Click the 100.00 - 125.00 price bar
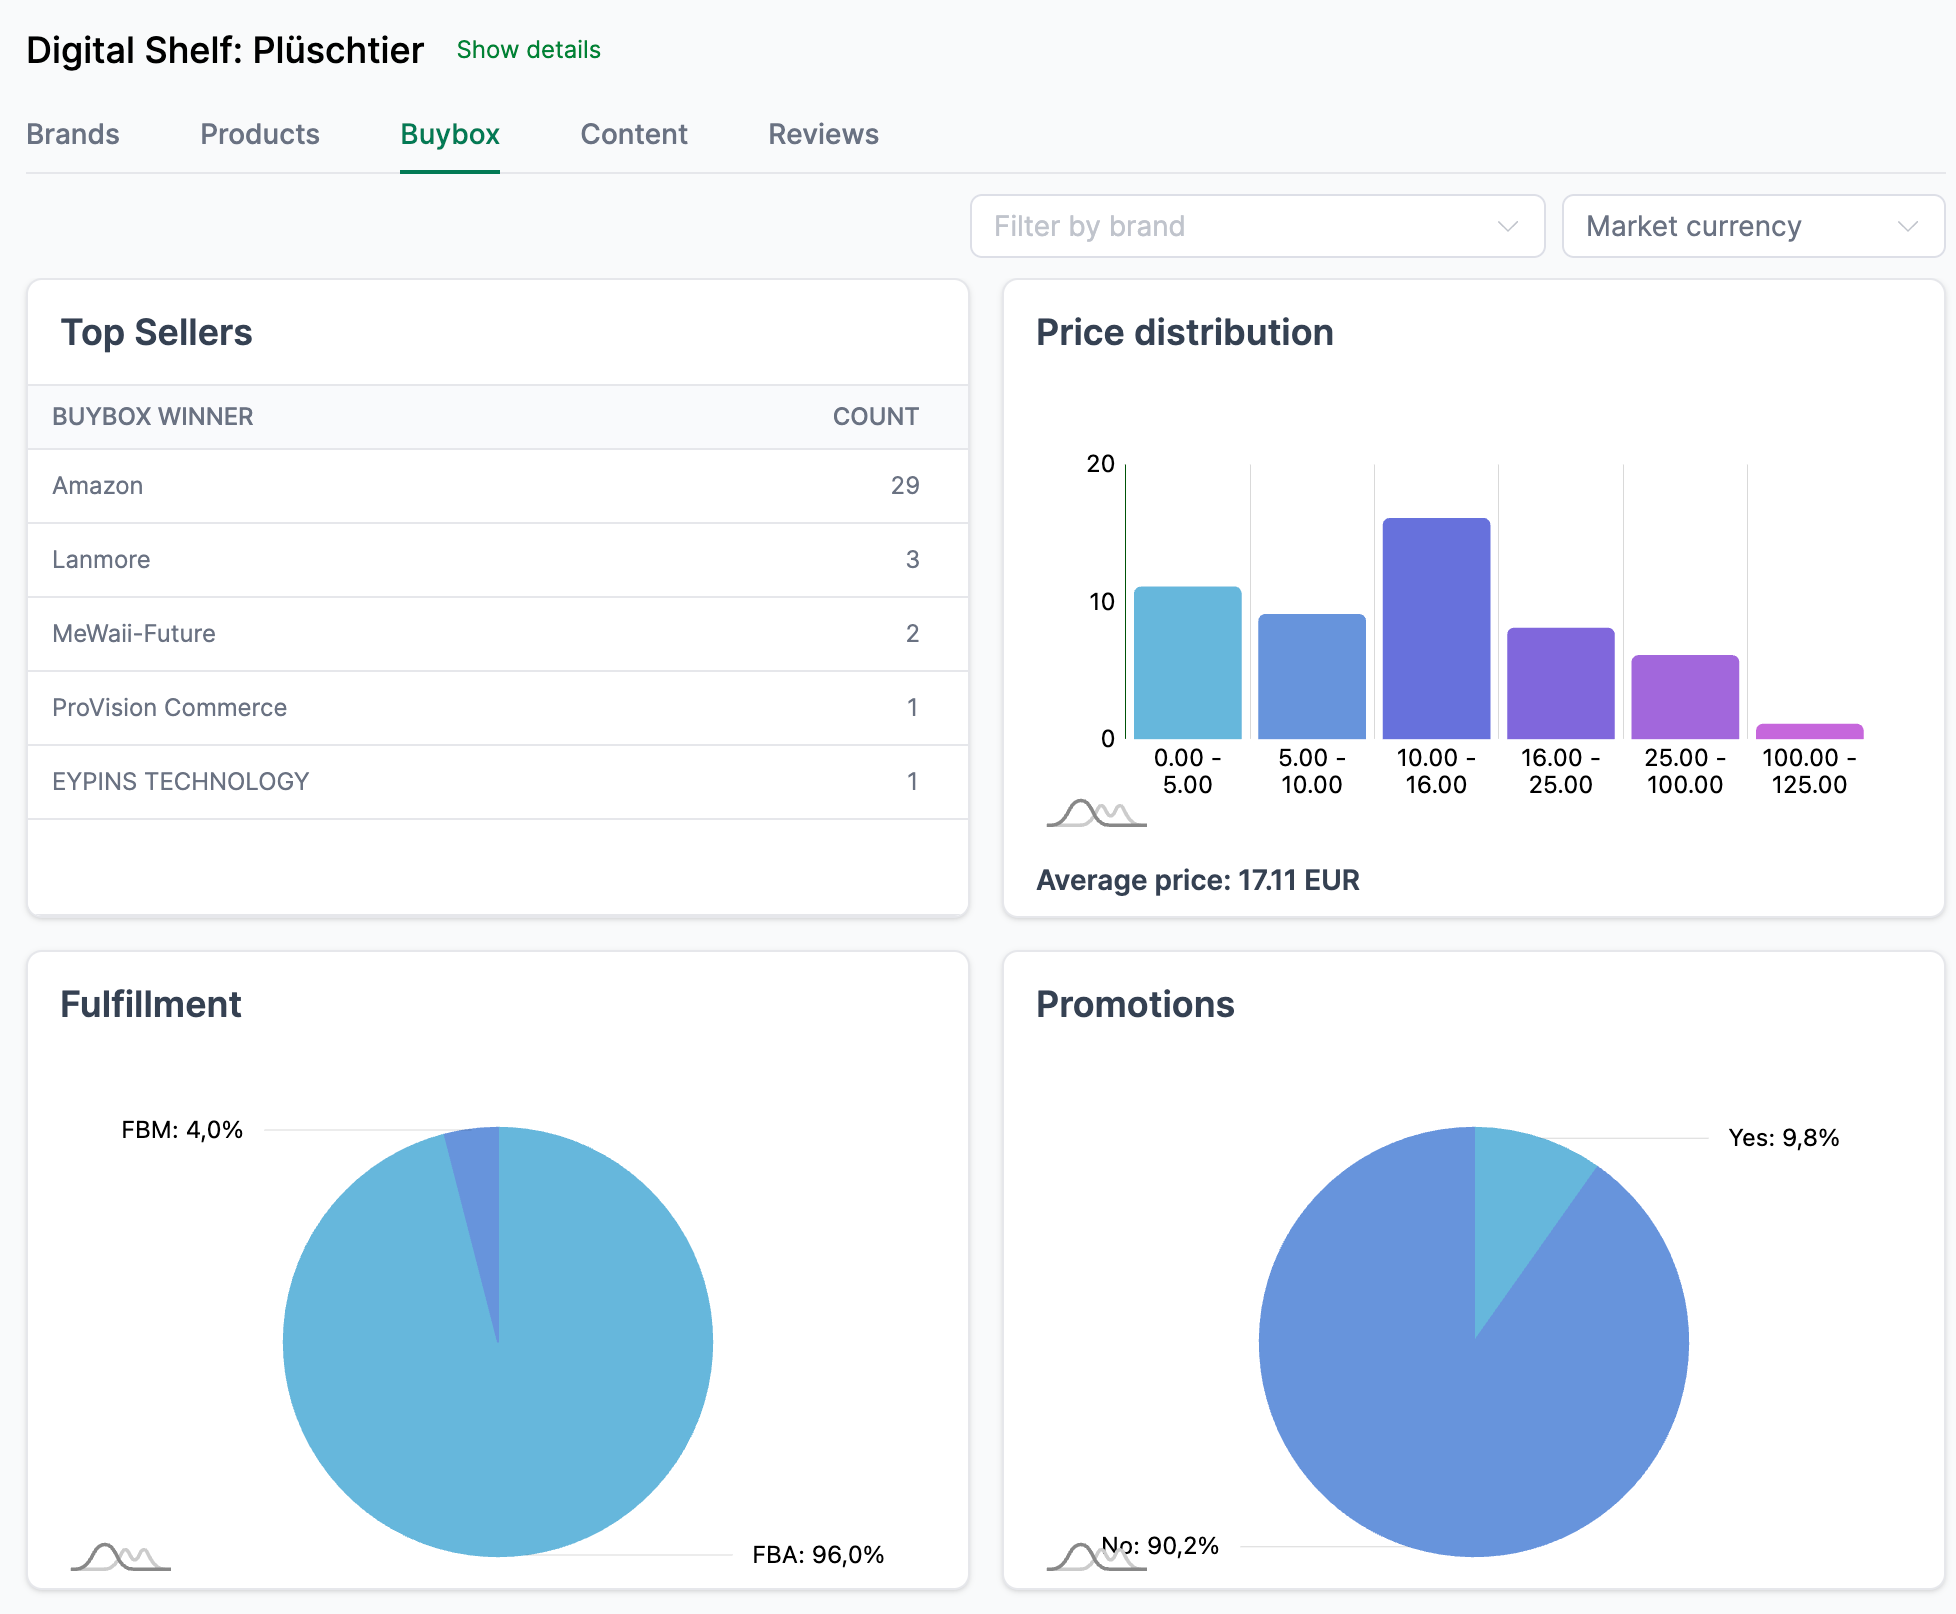This screenshot has height=1614, width=1956. 1809,731
